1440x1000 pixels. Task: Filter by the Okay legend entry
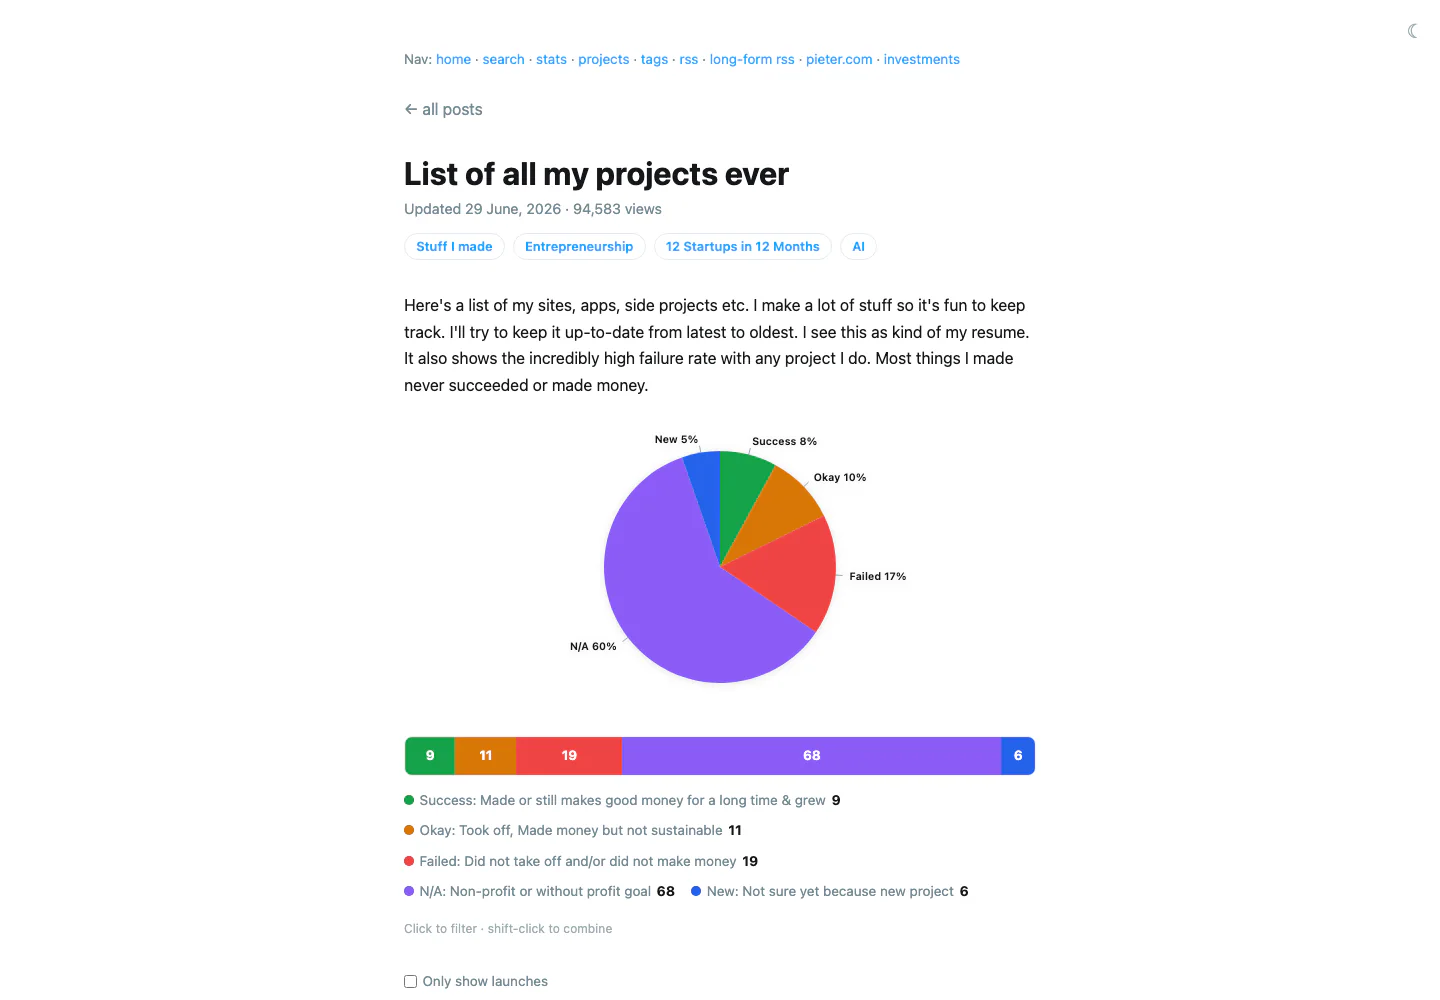573,830
